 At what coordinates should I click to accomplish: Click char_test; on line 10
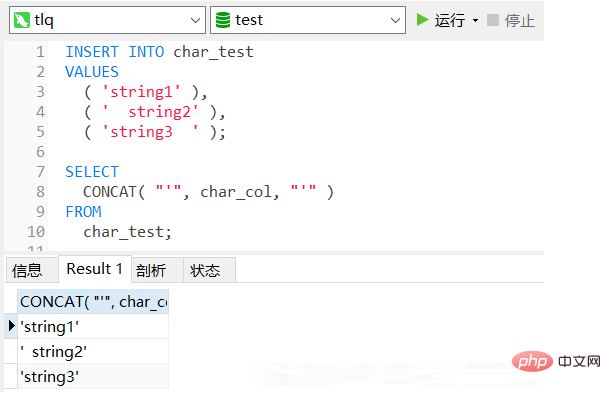point(127,232)
